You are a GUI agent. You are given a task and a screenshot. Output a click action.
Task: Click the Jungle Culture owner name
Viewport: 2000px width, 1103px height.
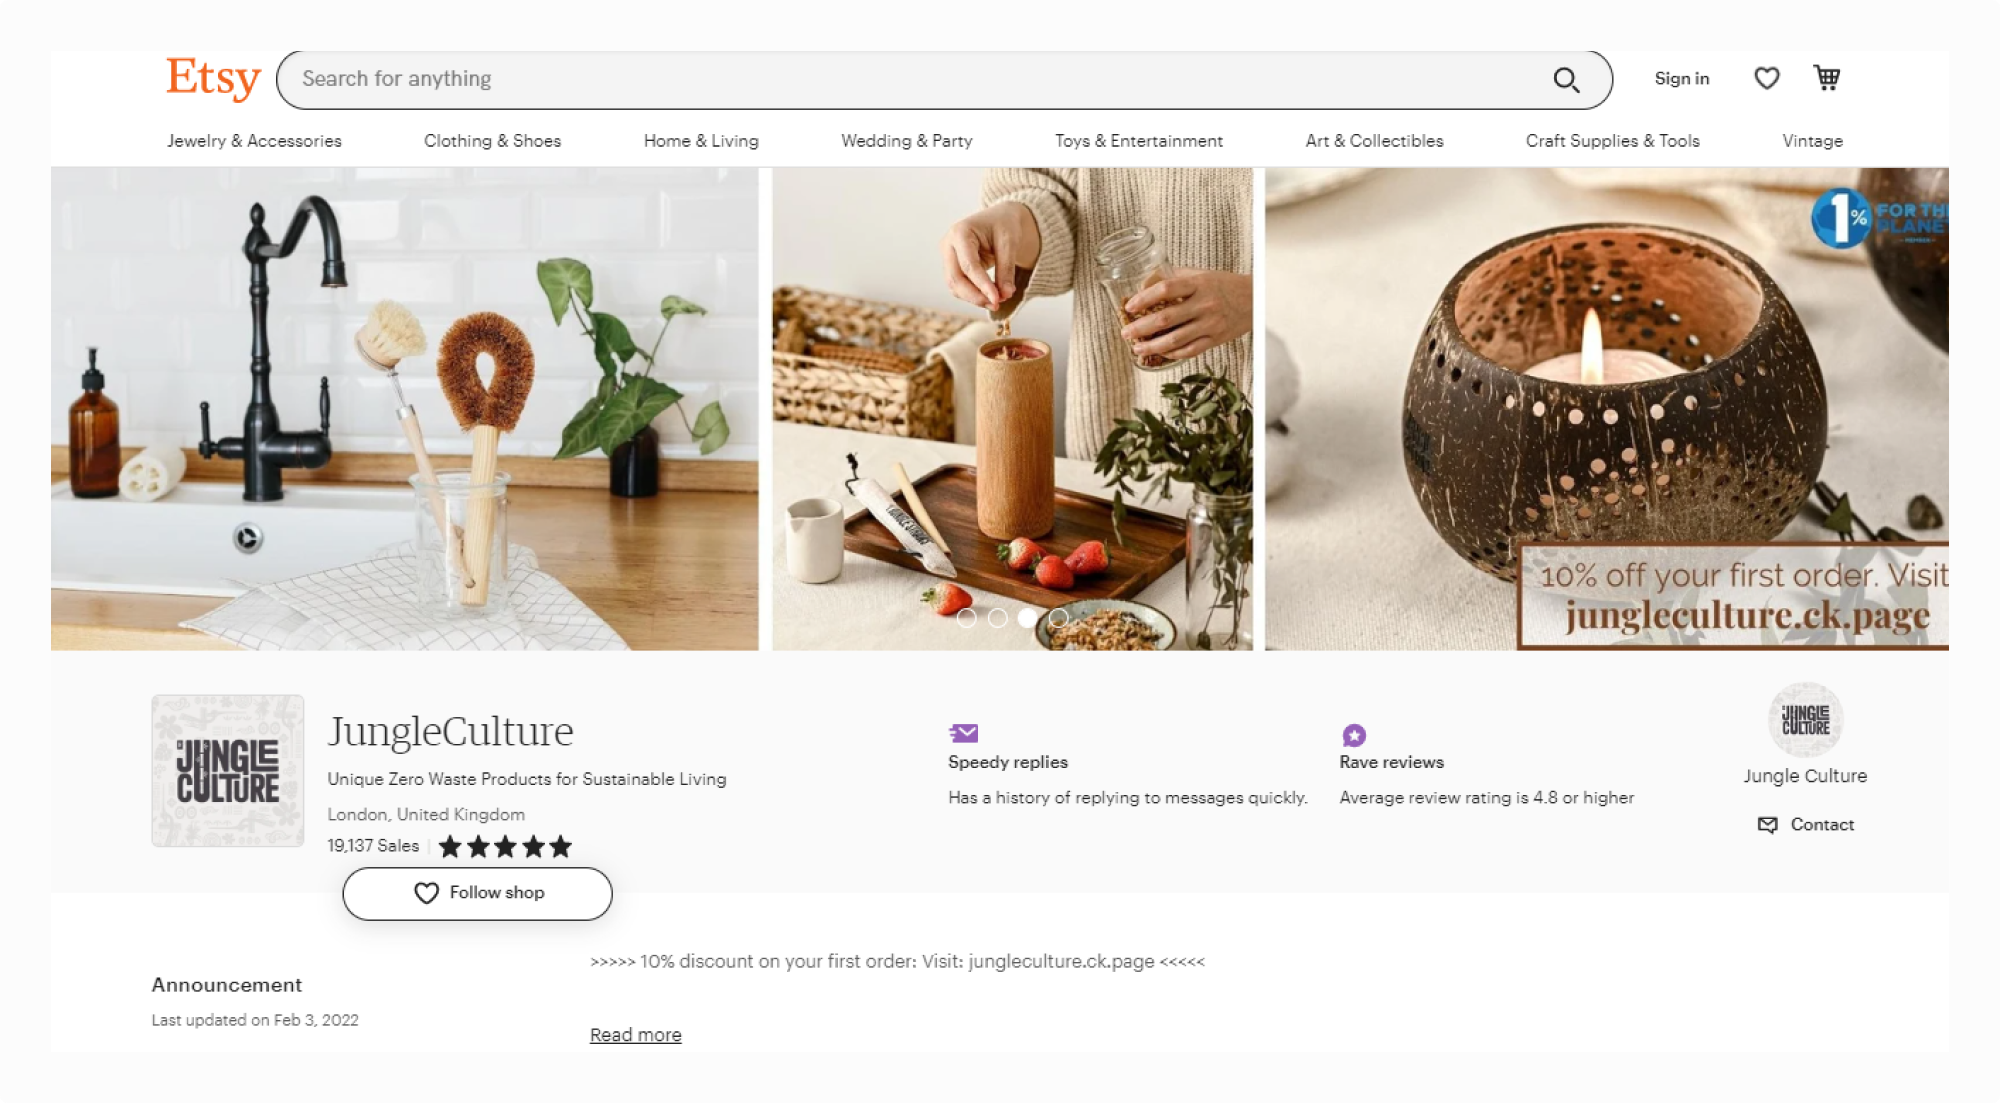pos(1805,776)
